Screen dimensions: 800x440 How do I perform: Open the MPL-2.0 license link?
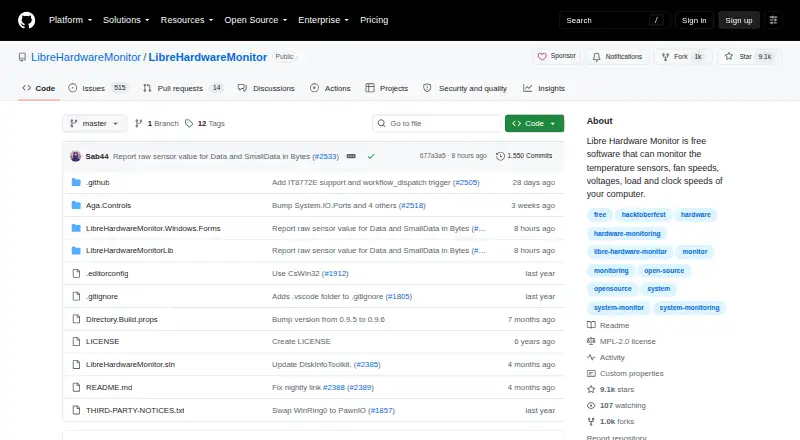[621, 341]
